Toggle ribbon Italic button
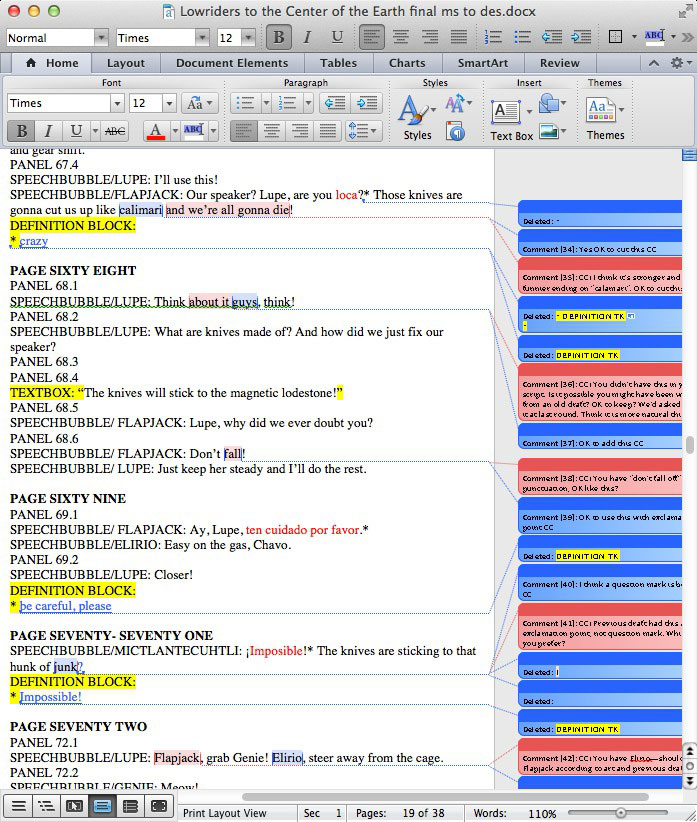697x822 pixels. pyautogui.click(x=48, y=131)
